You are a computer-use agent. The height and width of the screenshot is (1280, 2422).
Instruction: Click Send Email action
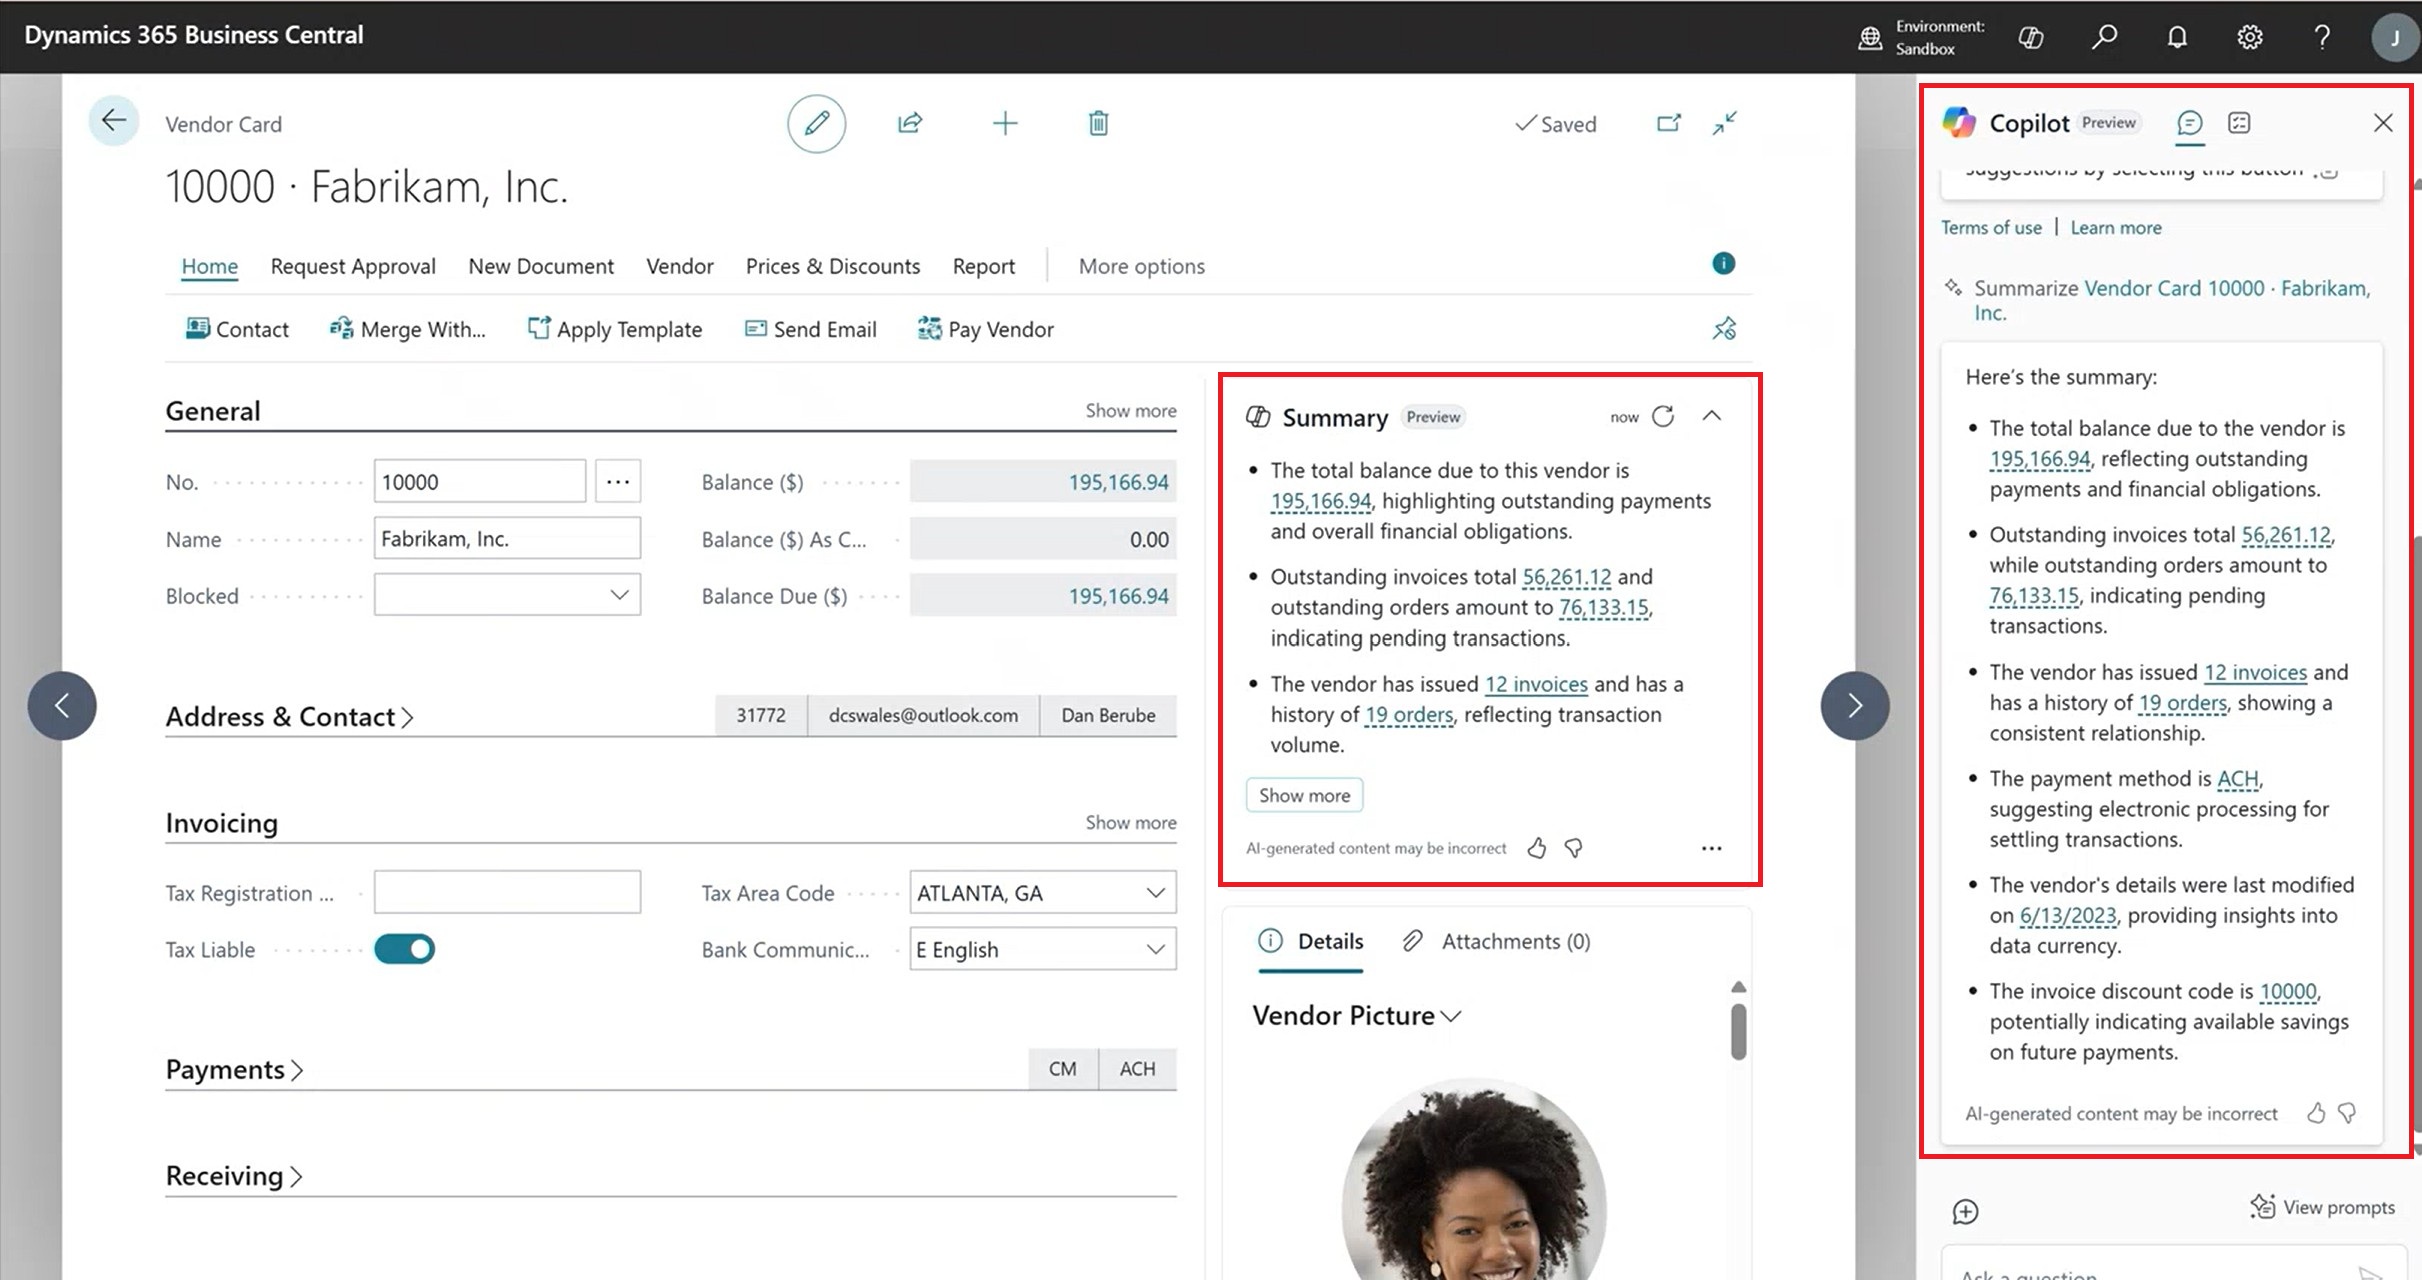(811, 329)
